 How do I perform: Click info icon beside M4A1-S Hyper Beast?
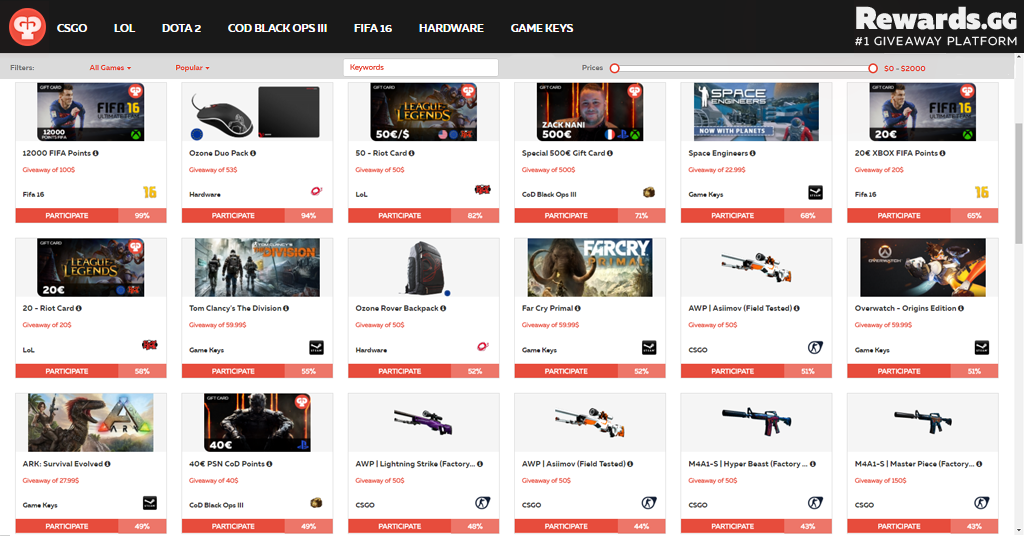[813, 464]
